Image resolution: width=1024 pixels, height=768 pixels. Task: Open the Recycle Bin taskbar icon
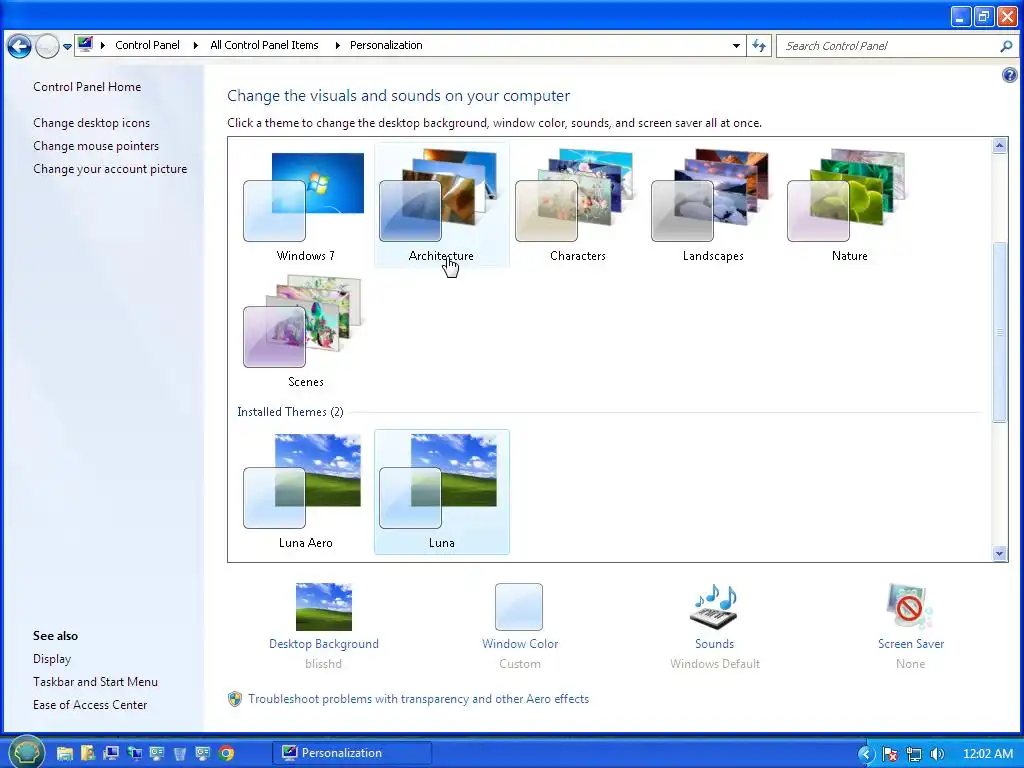[180, 753]
